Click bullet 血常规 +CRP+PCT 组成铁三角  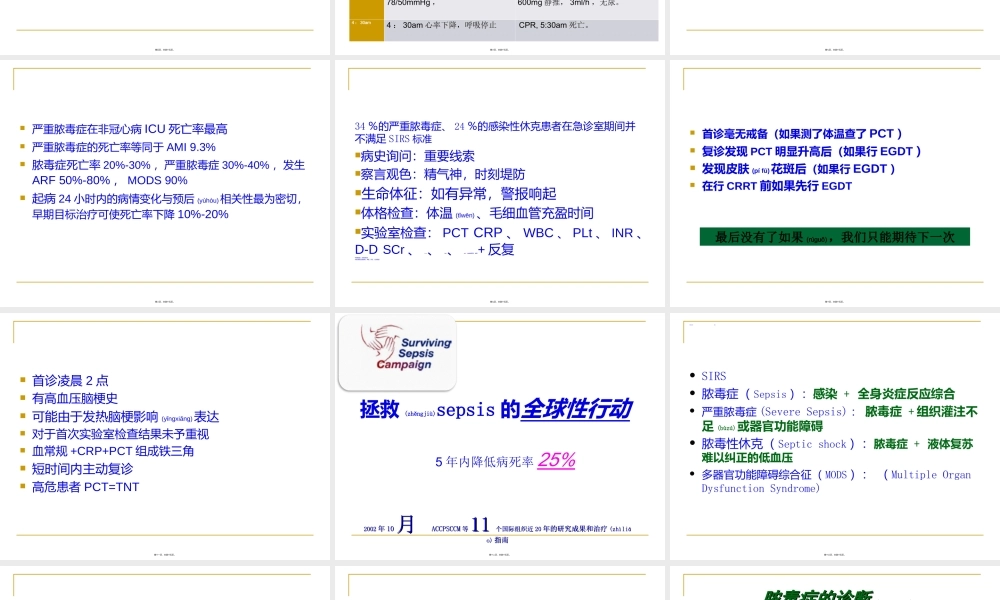113,451
